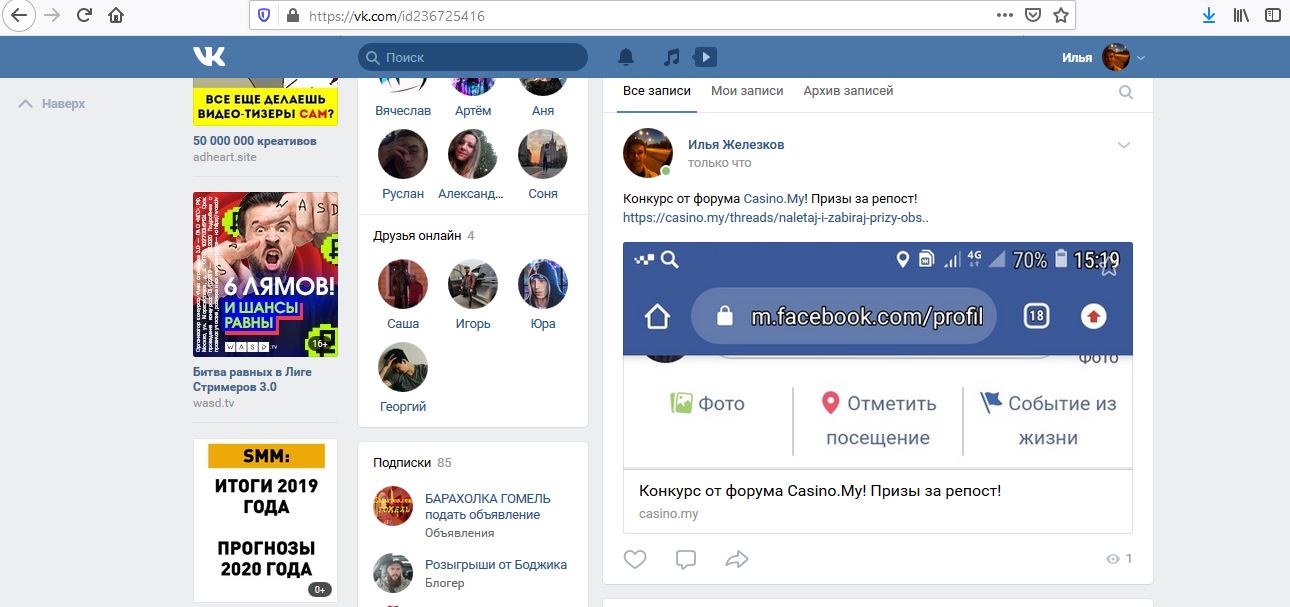Click the video player icon in header
Screen dimensions: 1290x607
[x=705, y=57]
